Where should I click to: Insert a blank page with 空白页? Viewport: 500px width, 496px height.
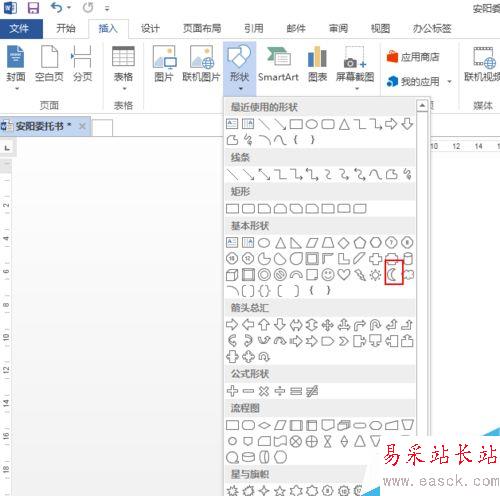click(49, 63)
